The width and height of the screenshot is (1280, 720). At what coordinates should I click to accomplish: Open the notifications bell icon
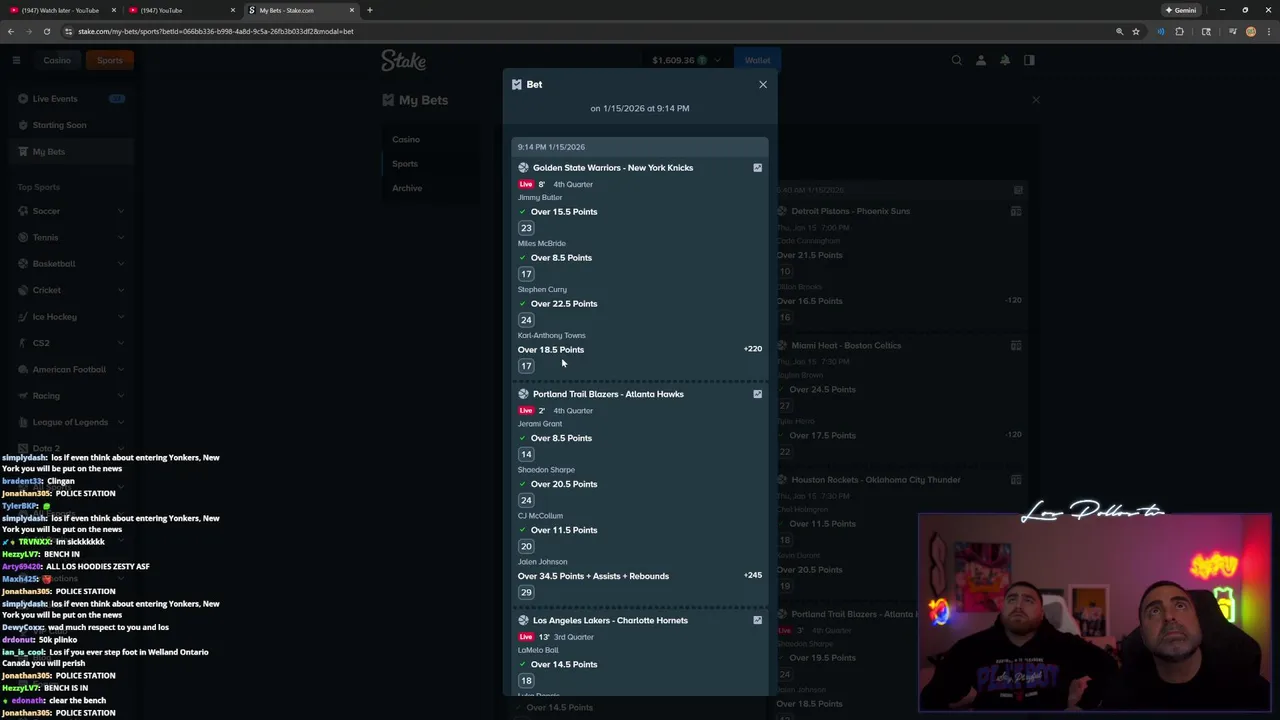[1005, 60]
